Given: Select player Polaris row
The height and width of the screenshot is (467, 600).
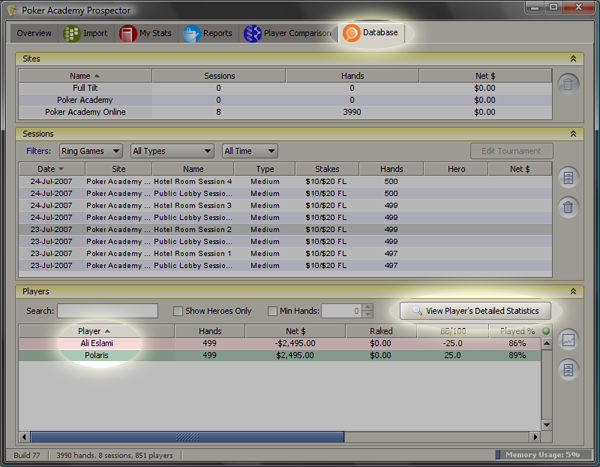Looking at the screenshot, I should pyautogui.click(x=280, y=355).
